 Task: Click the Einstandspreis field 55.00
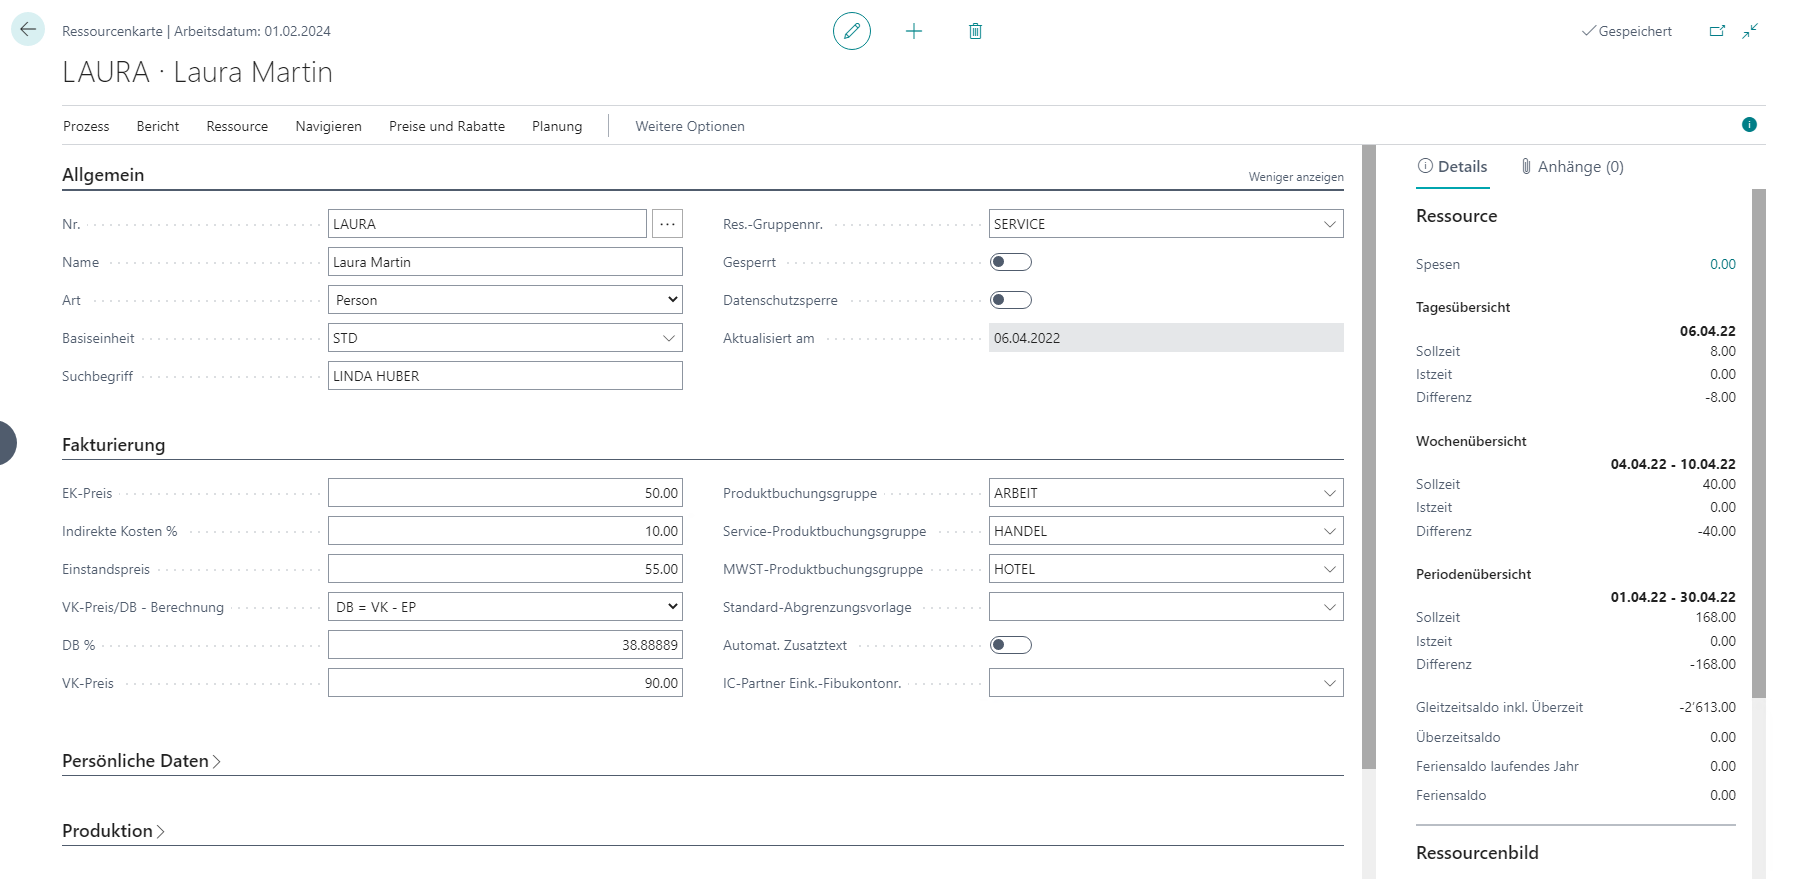tap(505, 569)
